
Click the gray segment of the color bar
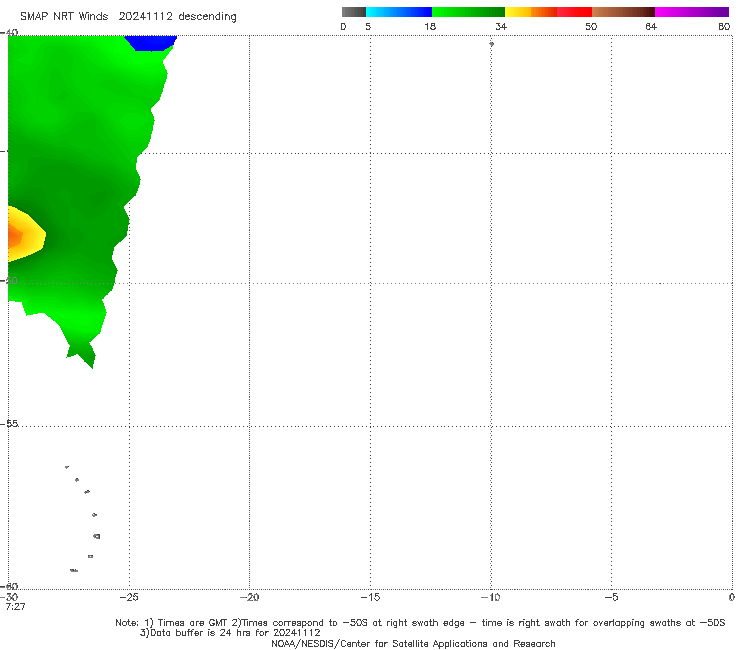coord(354,12)
